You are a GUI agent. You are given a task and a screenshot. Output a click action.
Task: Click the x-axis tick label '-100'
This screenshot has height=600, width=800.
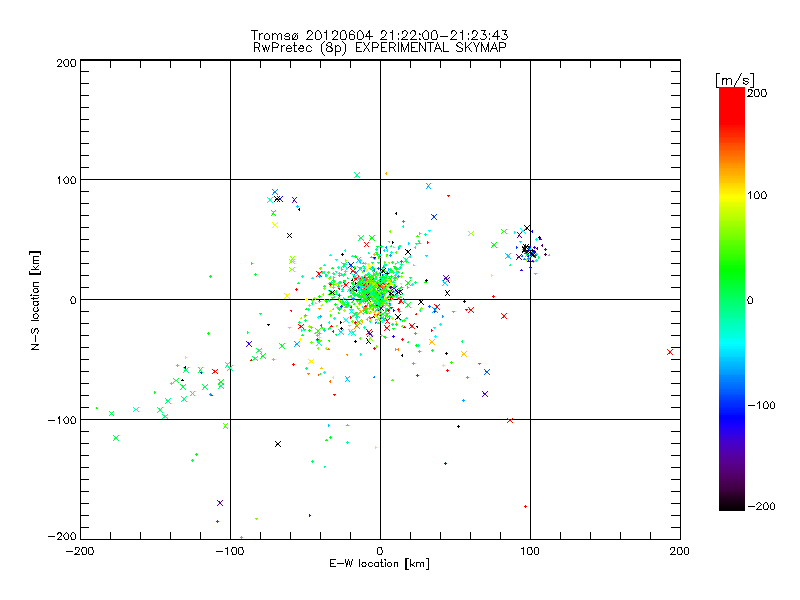[x=230, y=551]
